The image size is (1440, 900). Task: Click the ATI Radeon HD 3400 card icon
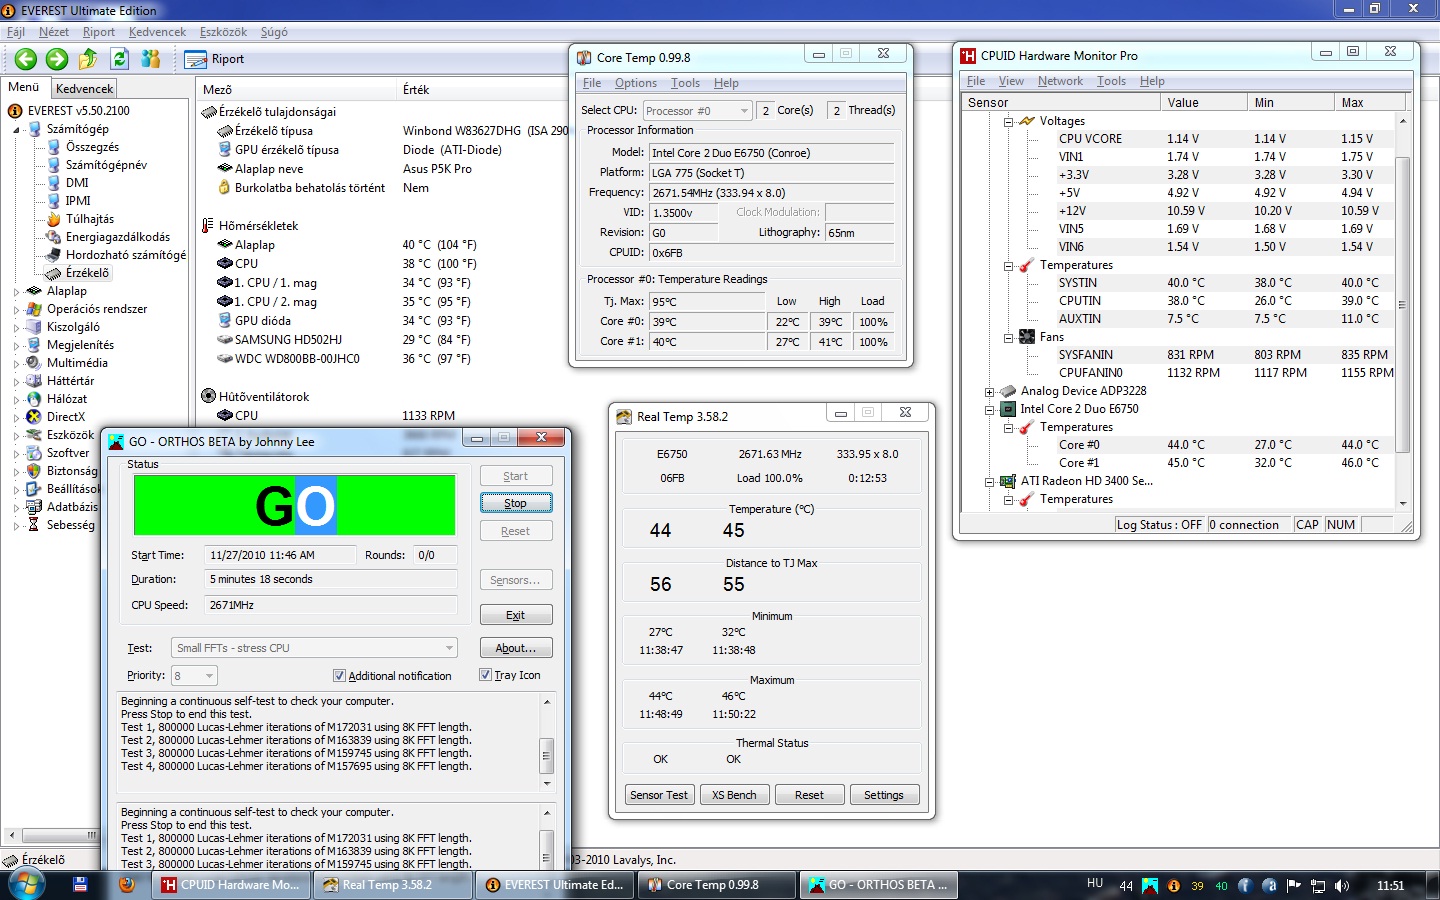click(x=1008, y=481)
